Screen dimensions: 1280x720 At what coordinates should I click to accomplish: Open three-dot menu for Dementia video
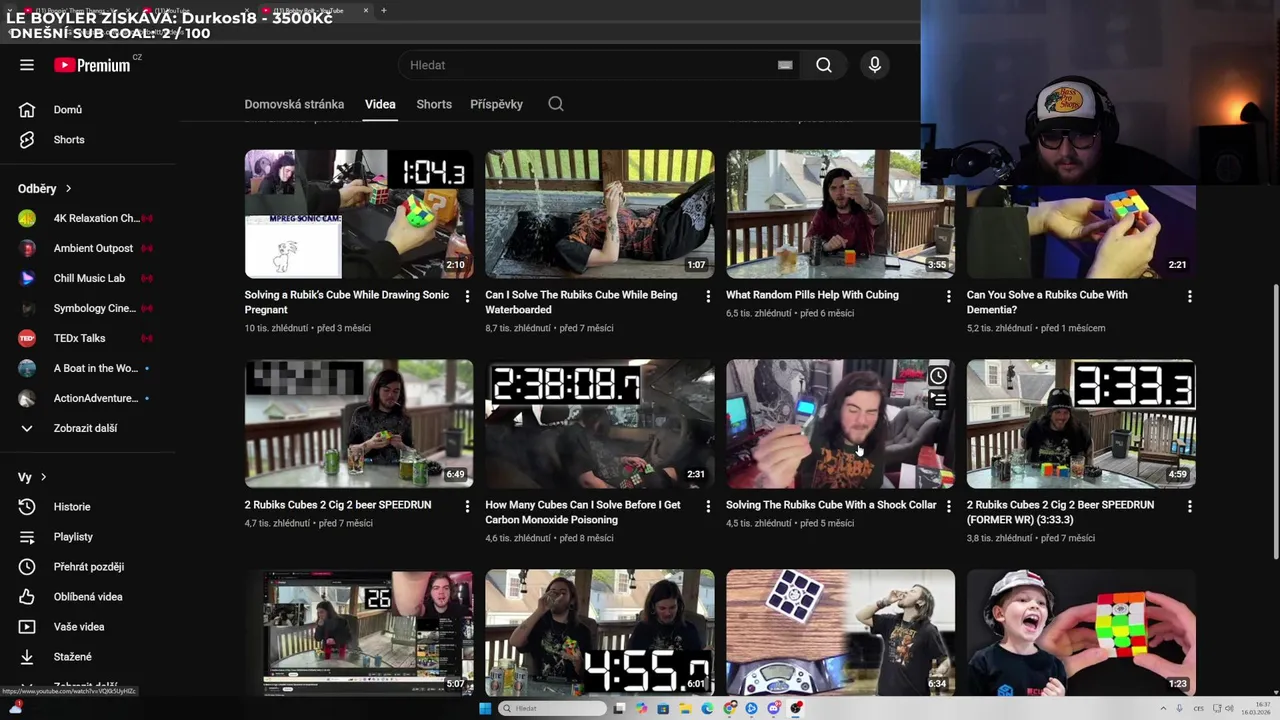pos(1190,296)
